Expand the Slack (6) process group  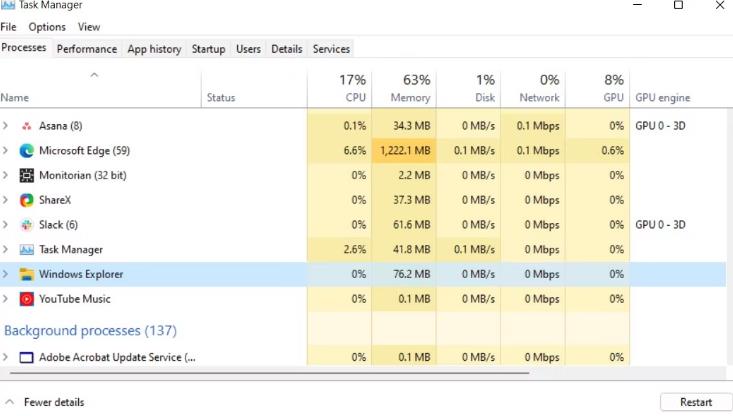point(5,224)
